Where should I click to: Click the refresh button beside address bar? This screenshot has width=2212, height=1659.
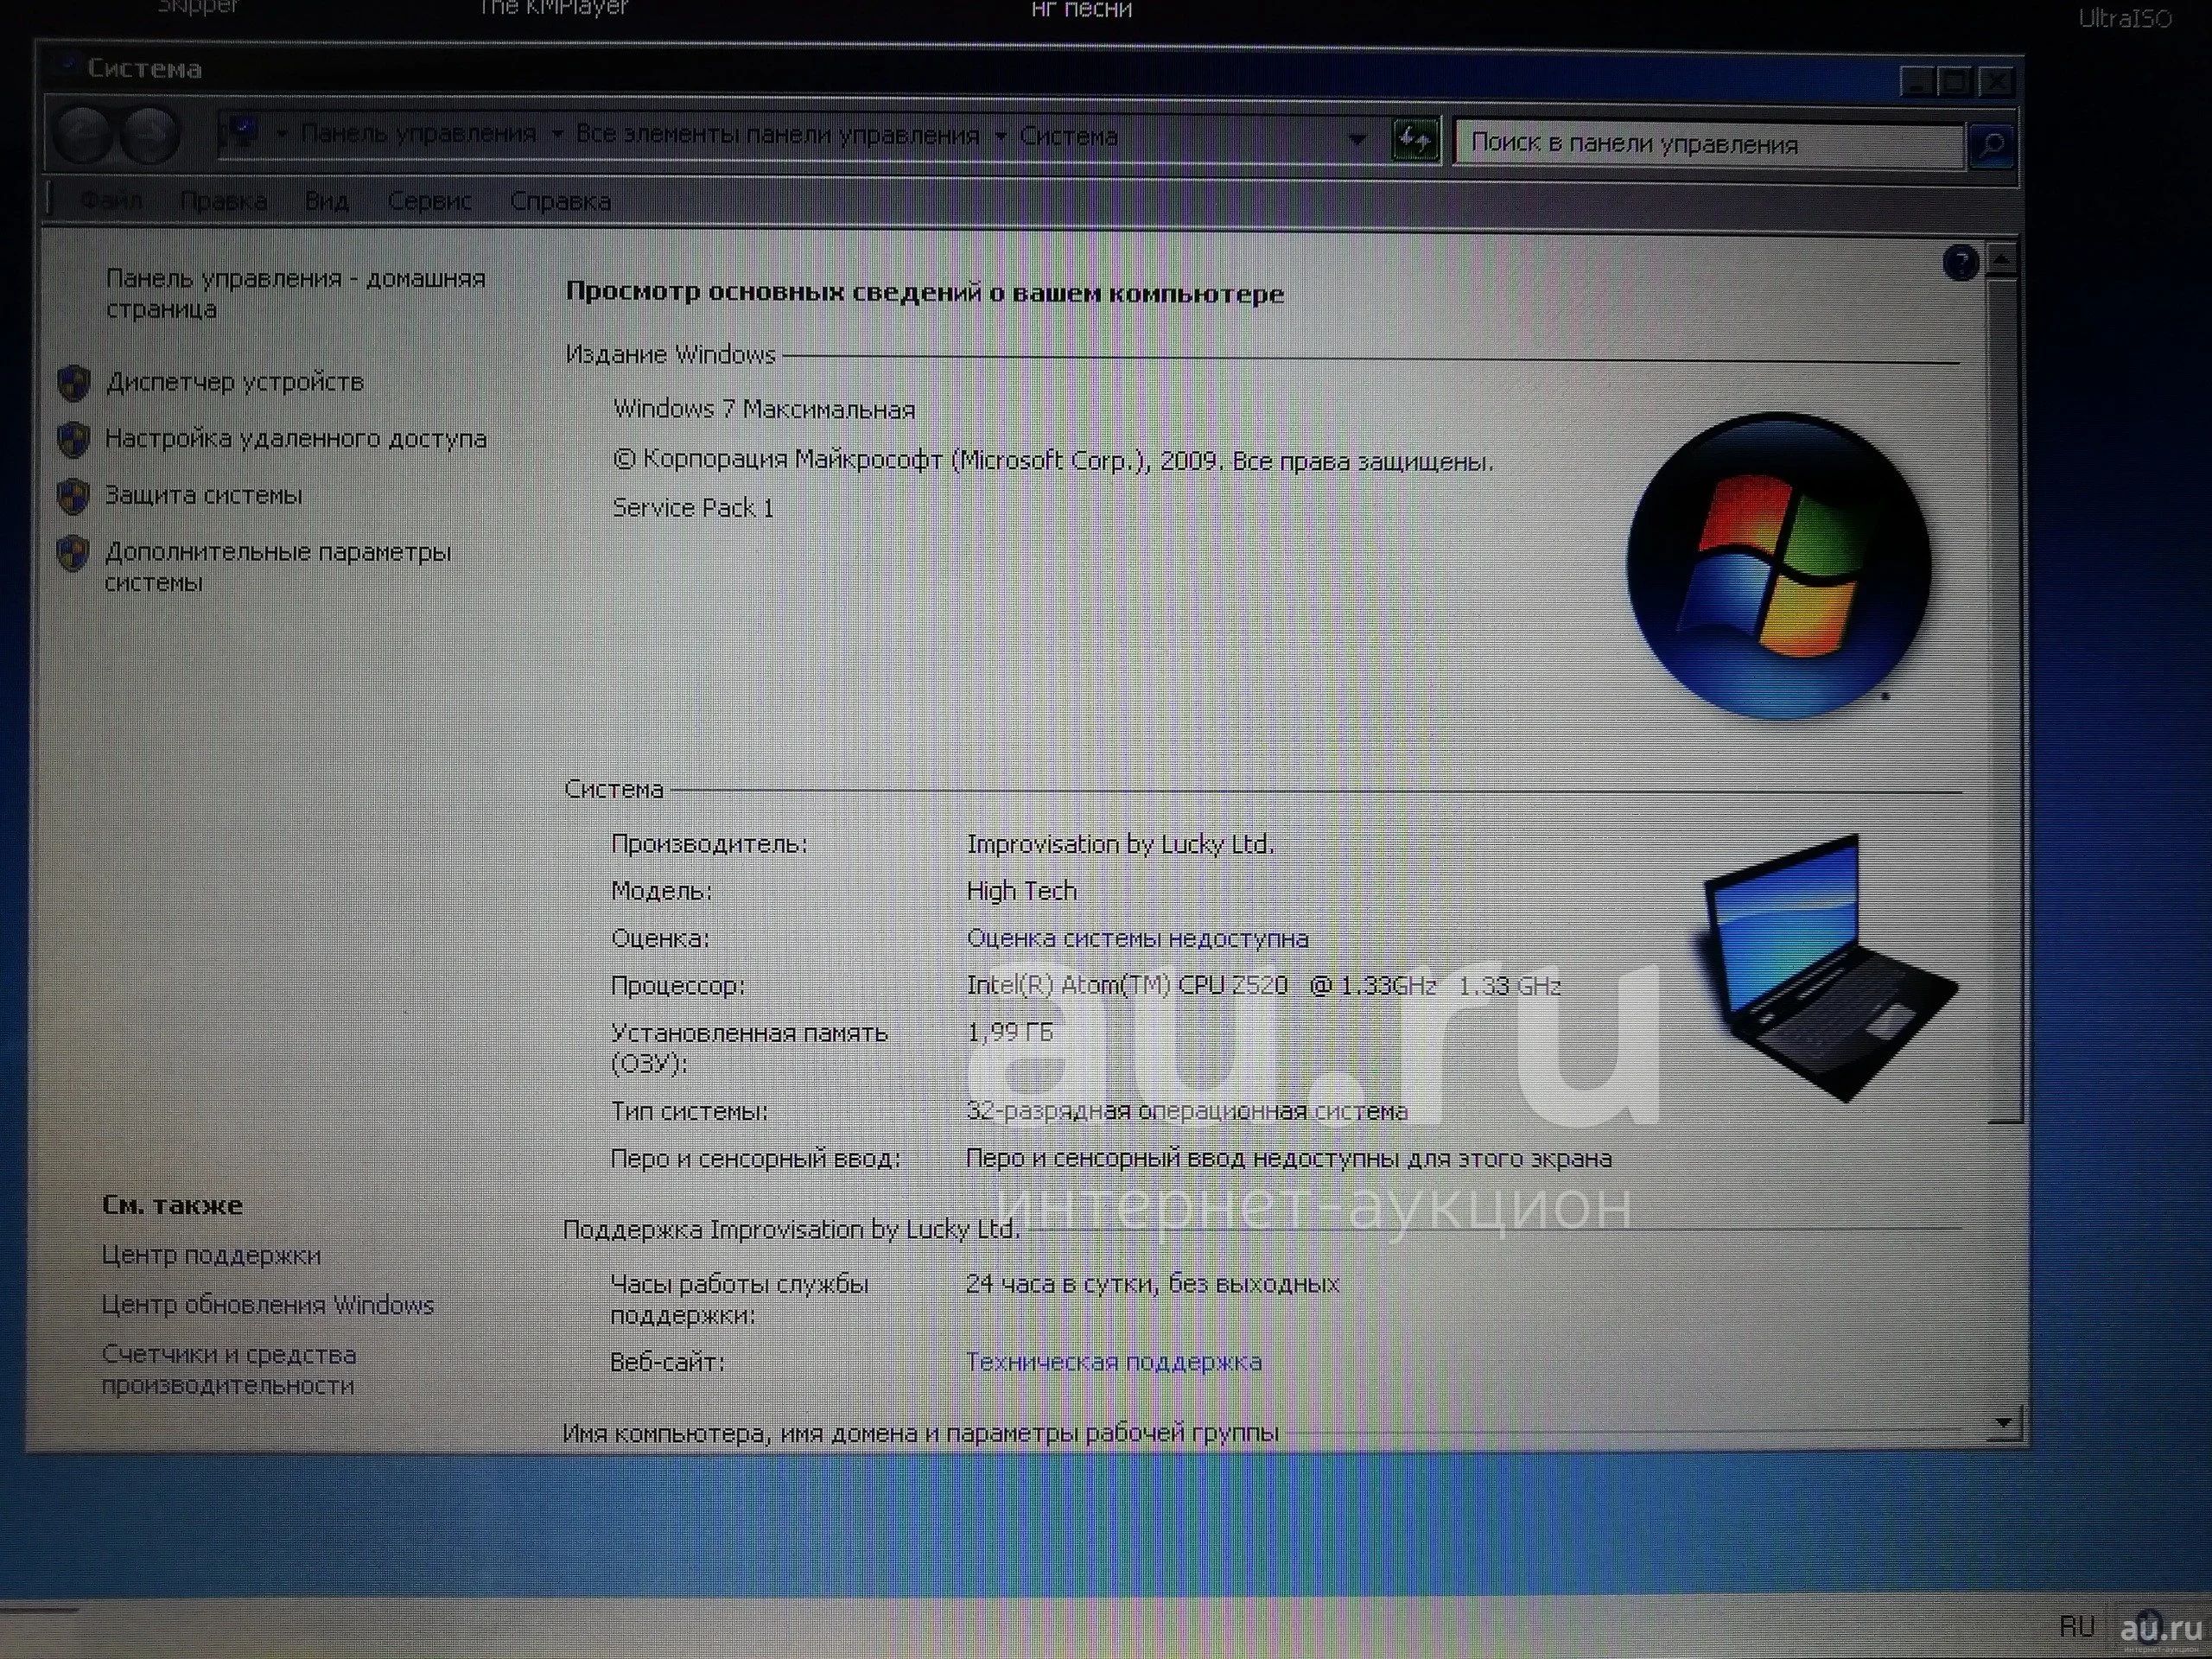point(1415,140)
